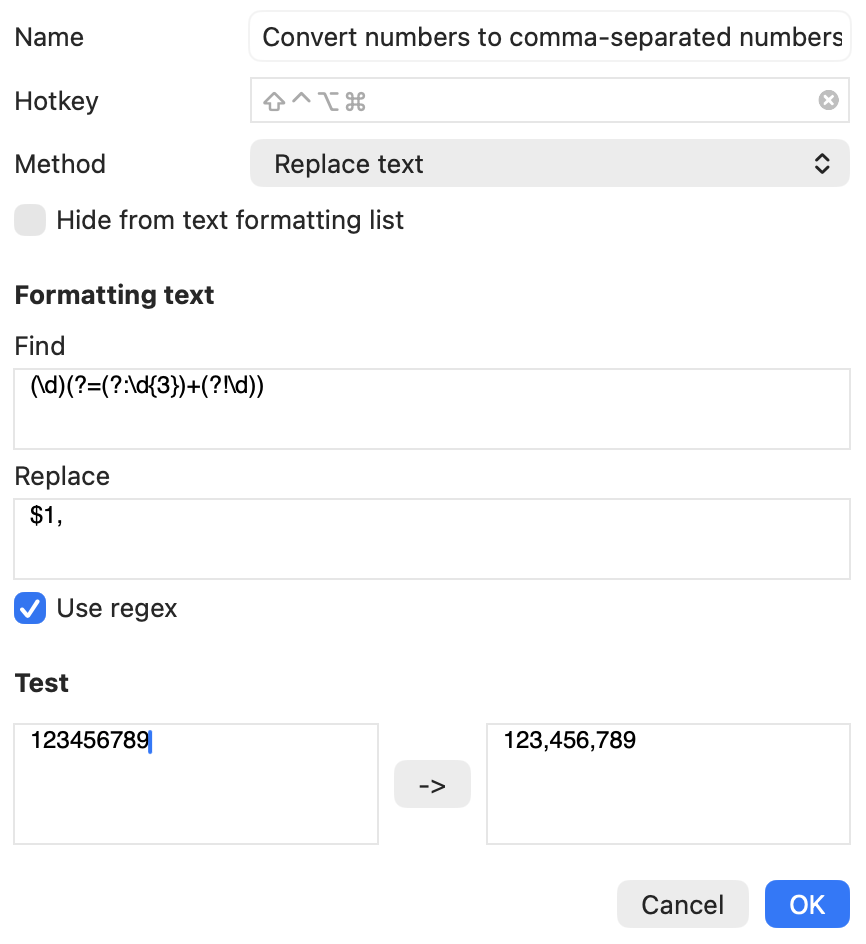Click in the Replace text box containing $1,
Image resolution: width=866 pixels, height=944 pixels.
pyautogui.click(x=432, y=539)
